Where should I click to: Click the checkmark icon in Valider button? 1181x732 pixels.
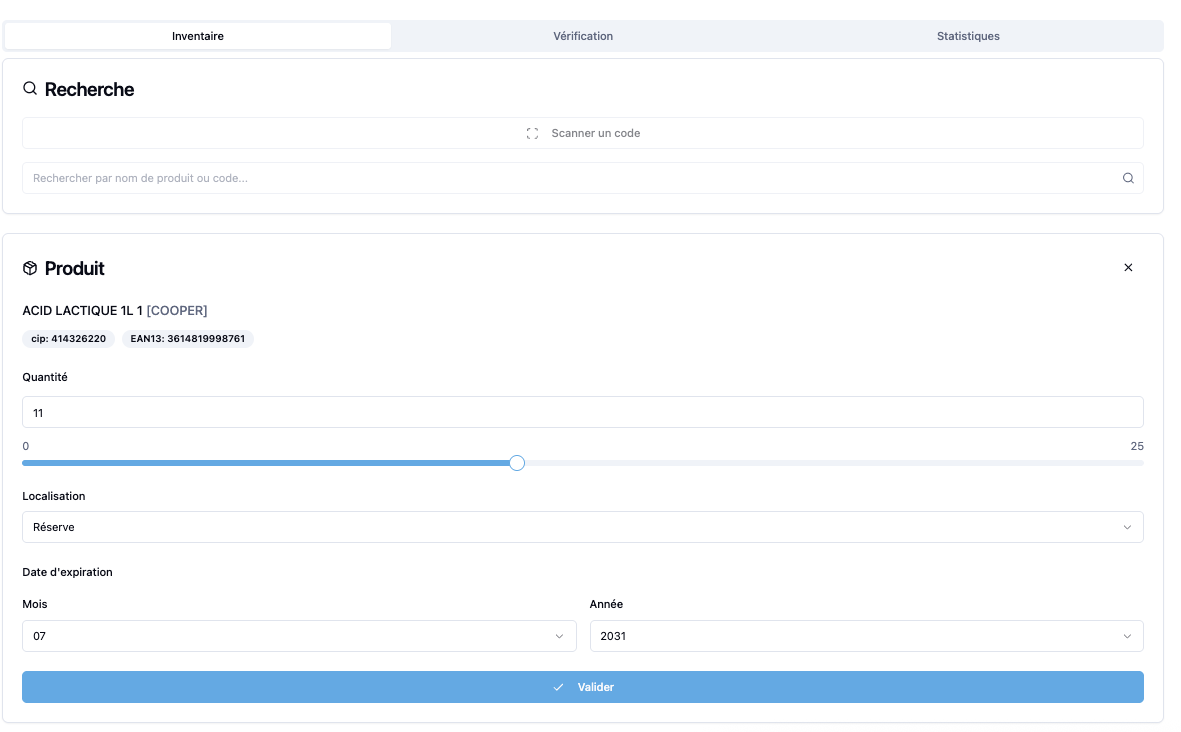pyautogui.click(x=559, y=687)
